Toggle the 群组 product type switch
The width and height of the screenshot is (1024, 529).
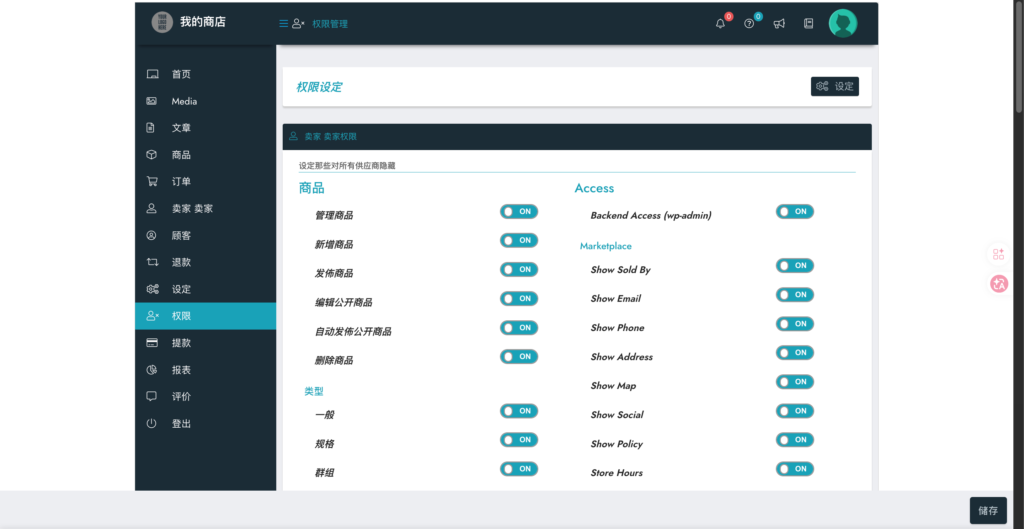click(519, 469)
